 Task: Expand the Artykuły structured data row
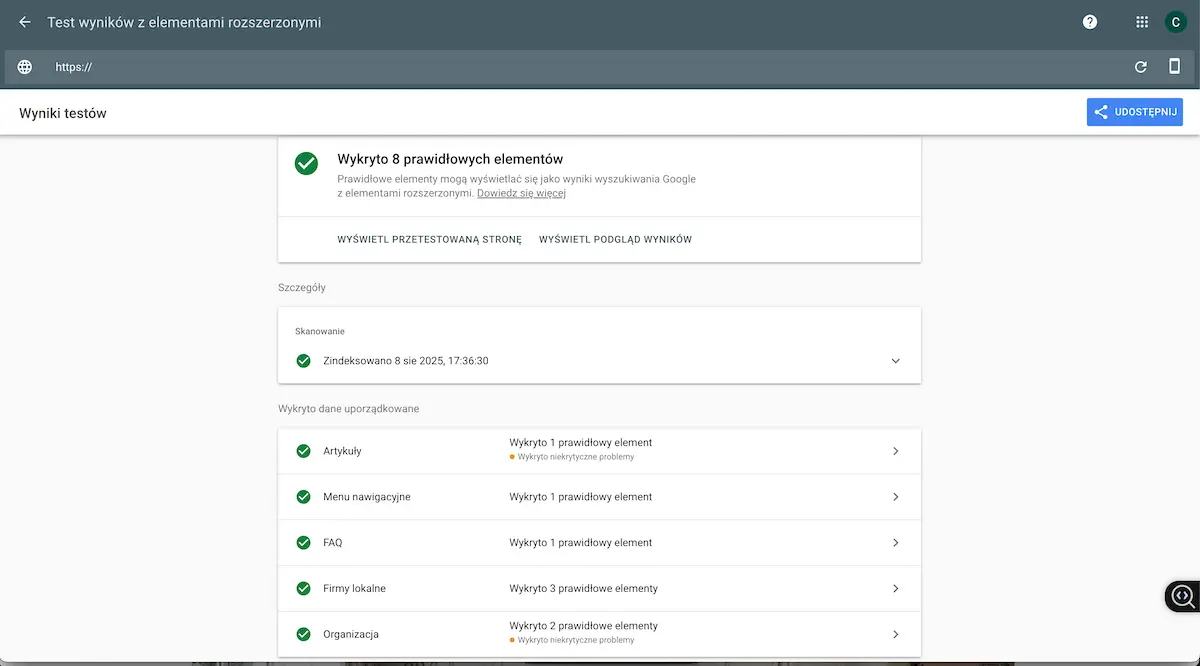click(896, 450)
